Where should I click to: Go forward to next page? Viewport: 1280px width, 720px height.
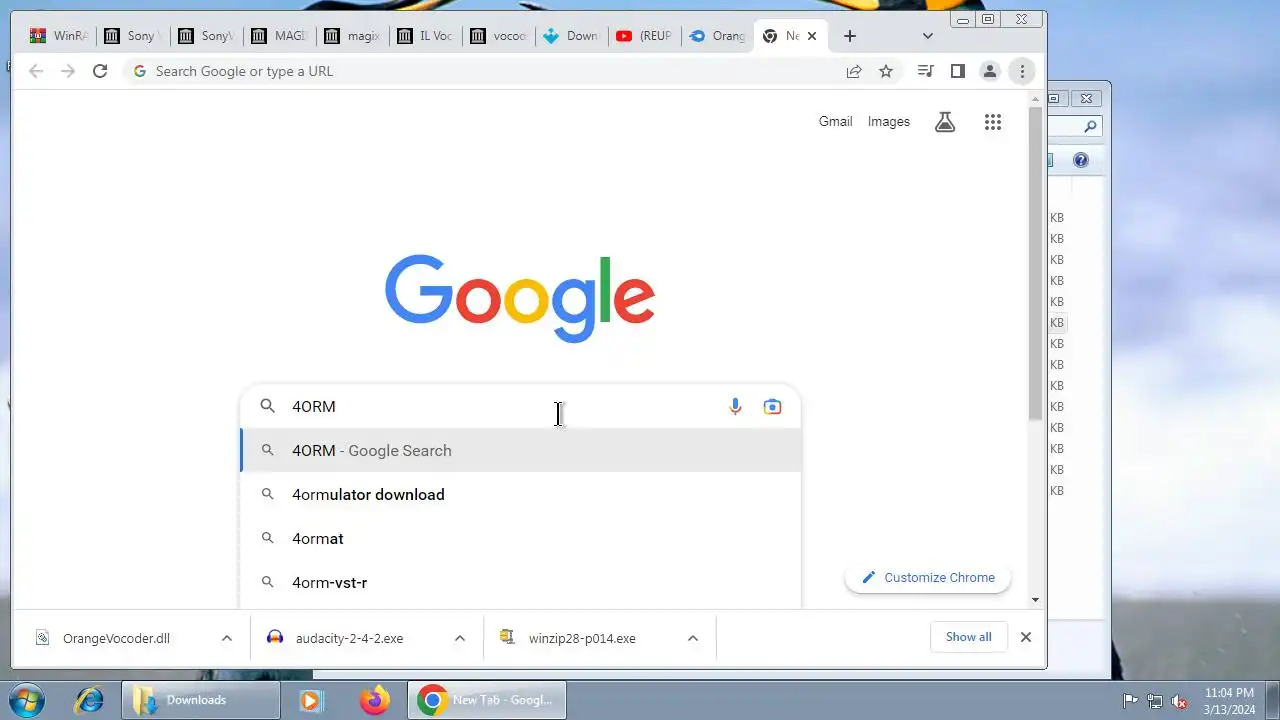68,71
